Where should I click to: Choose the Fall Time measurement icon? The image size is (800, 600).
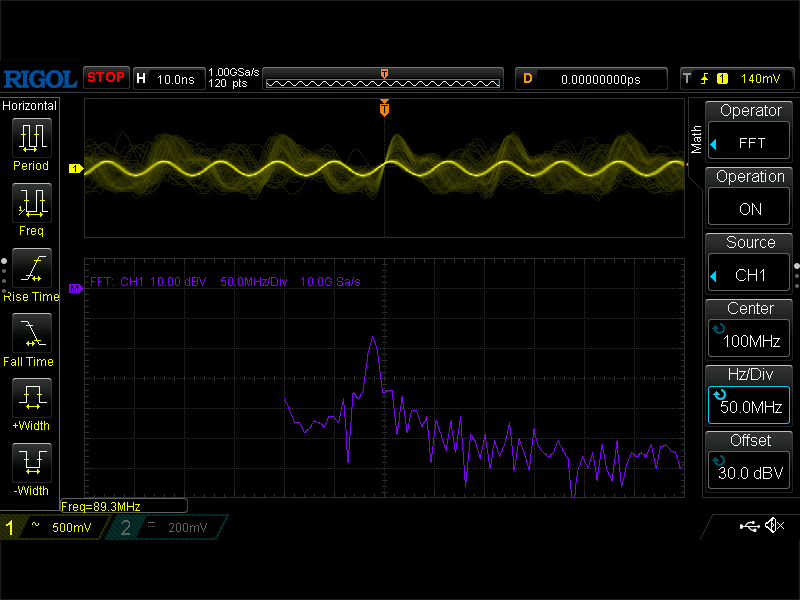30,333
